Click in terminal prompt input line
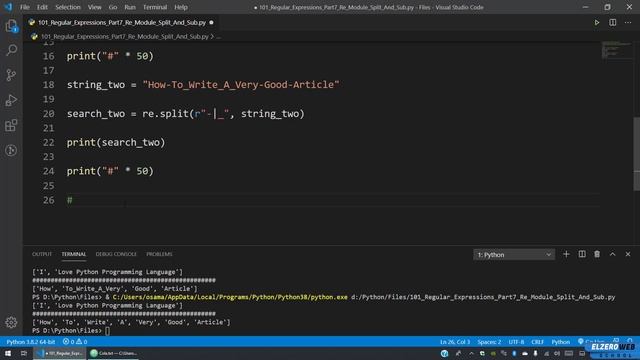The height and width of the screenshot is (360, 640). pos(107,331)
